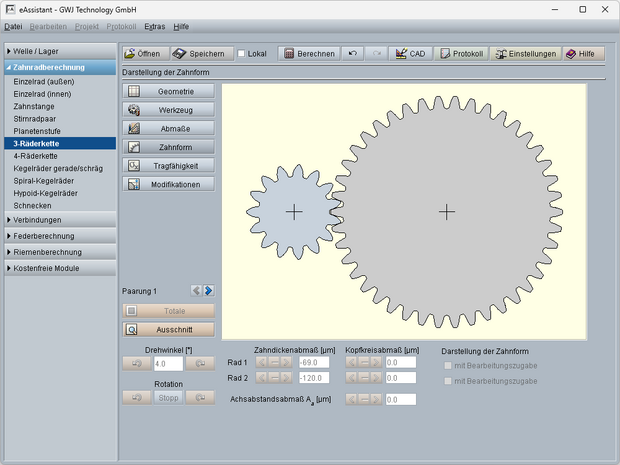Expand the Welle / Lager section
620x465 pixels.
click(x=60, y=51)
